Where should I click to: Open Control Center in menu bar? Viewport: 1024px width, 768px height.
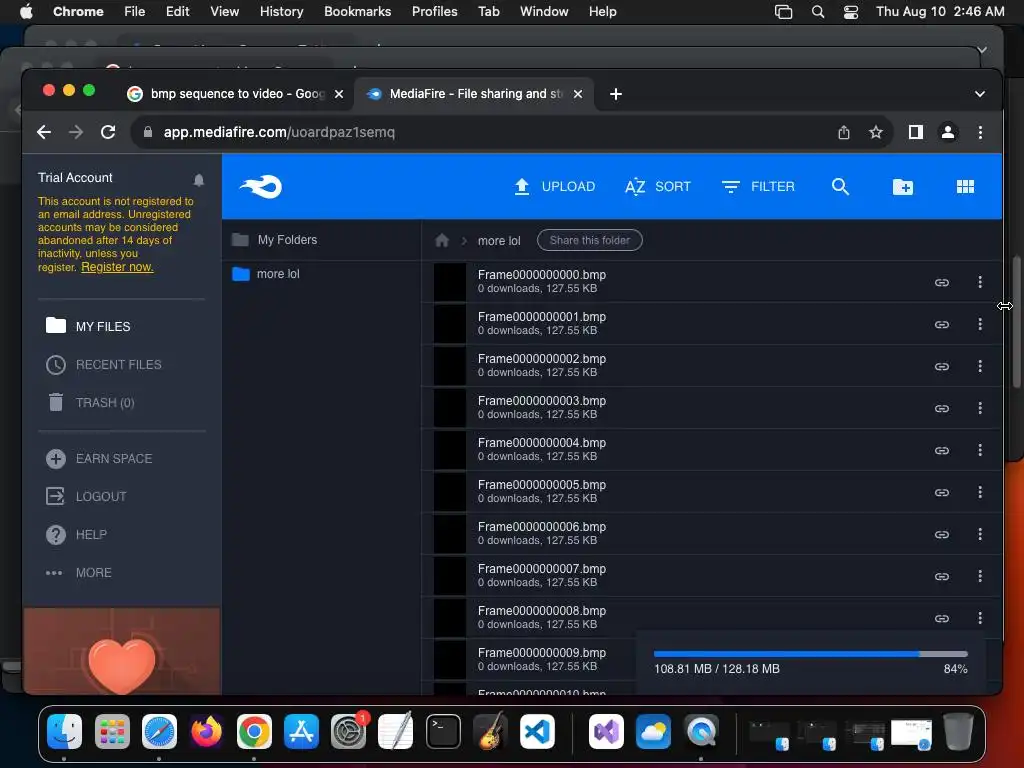pos(850,12)
